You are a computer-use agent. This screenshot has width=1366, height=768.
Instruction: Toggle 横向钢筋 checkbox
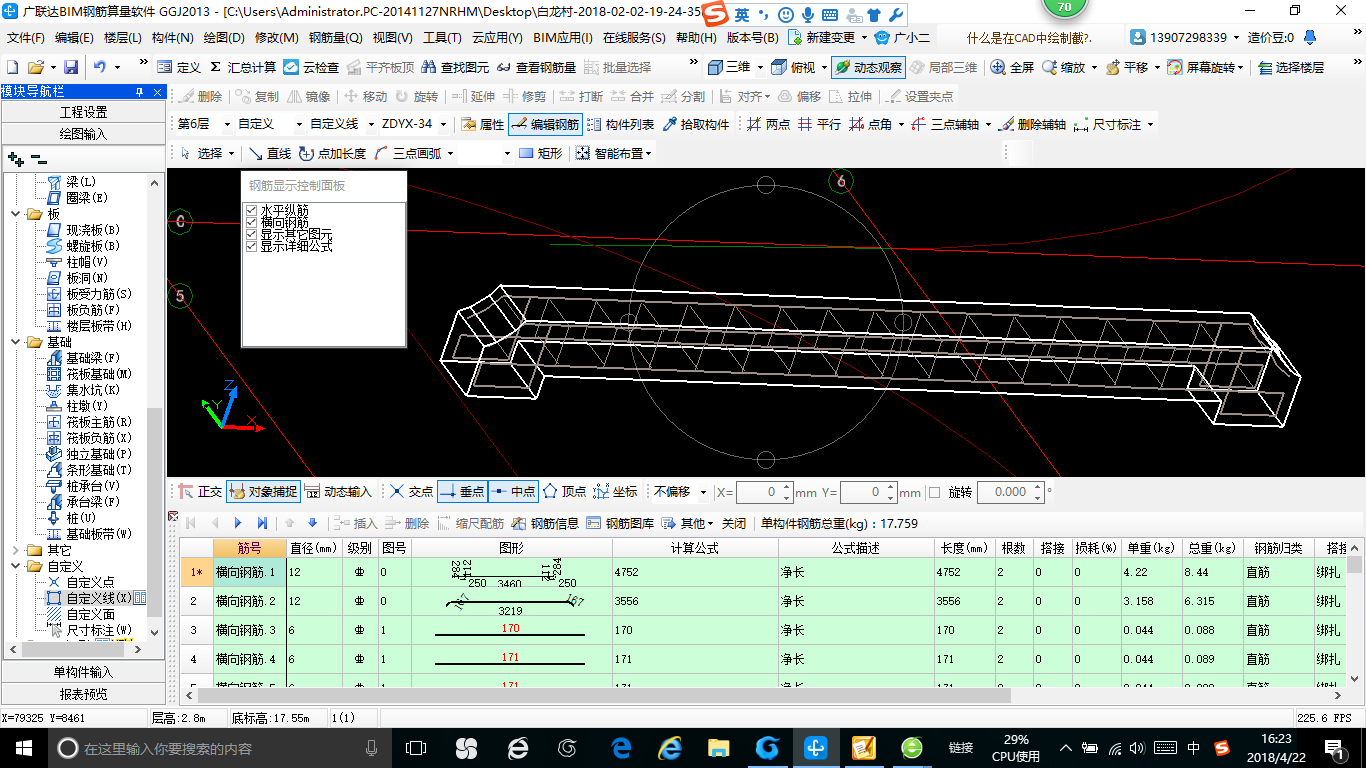251,222
